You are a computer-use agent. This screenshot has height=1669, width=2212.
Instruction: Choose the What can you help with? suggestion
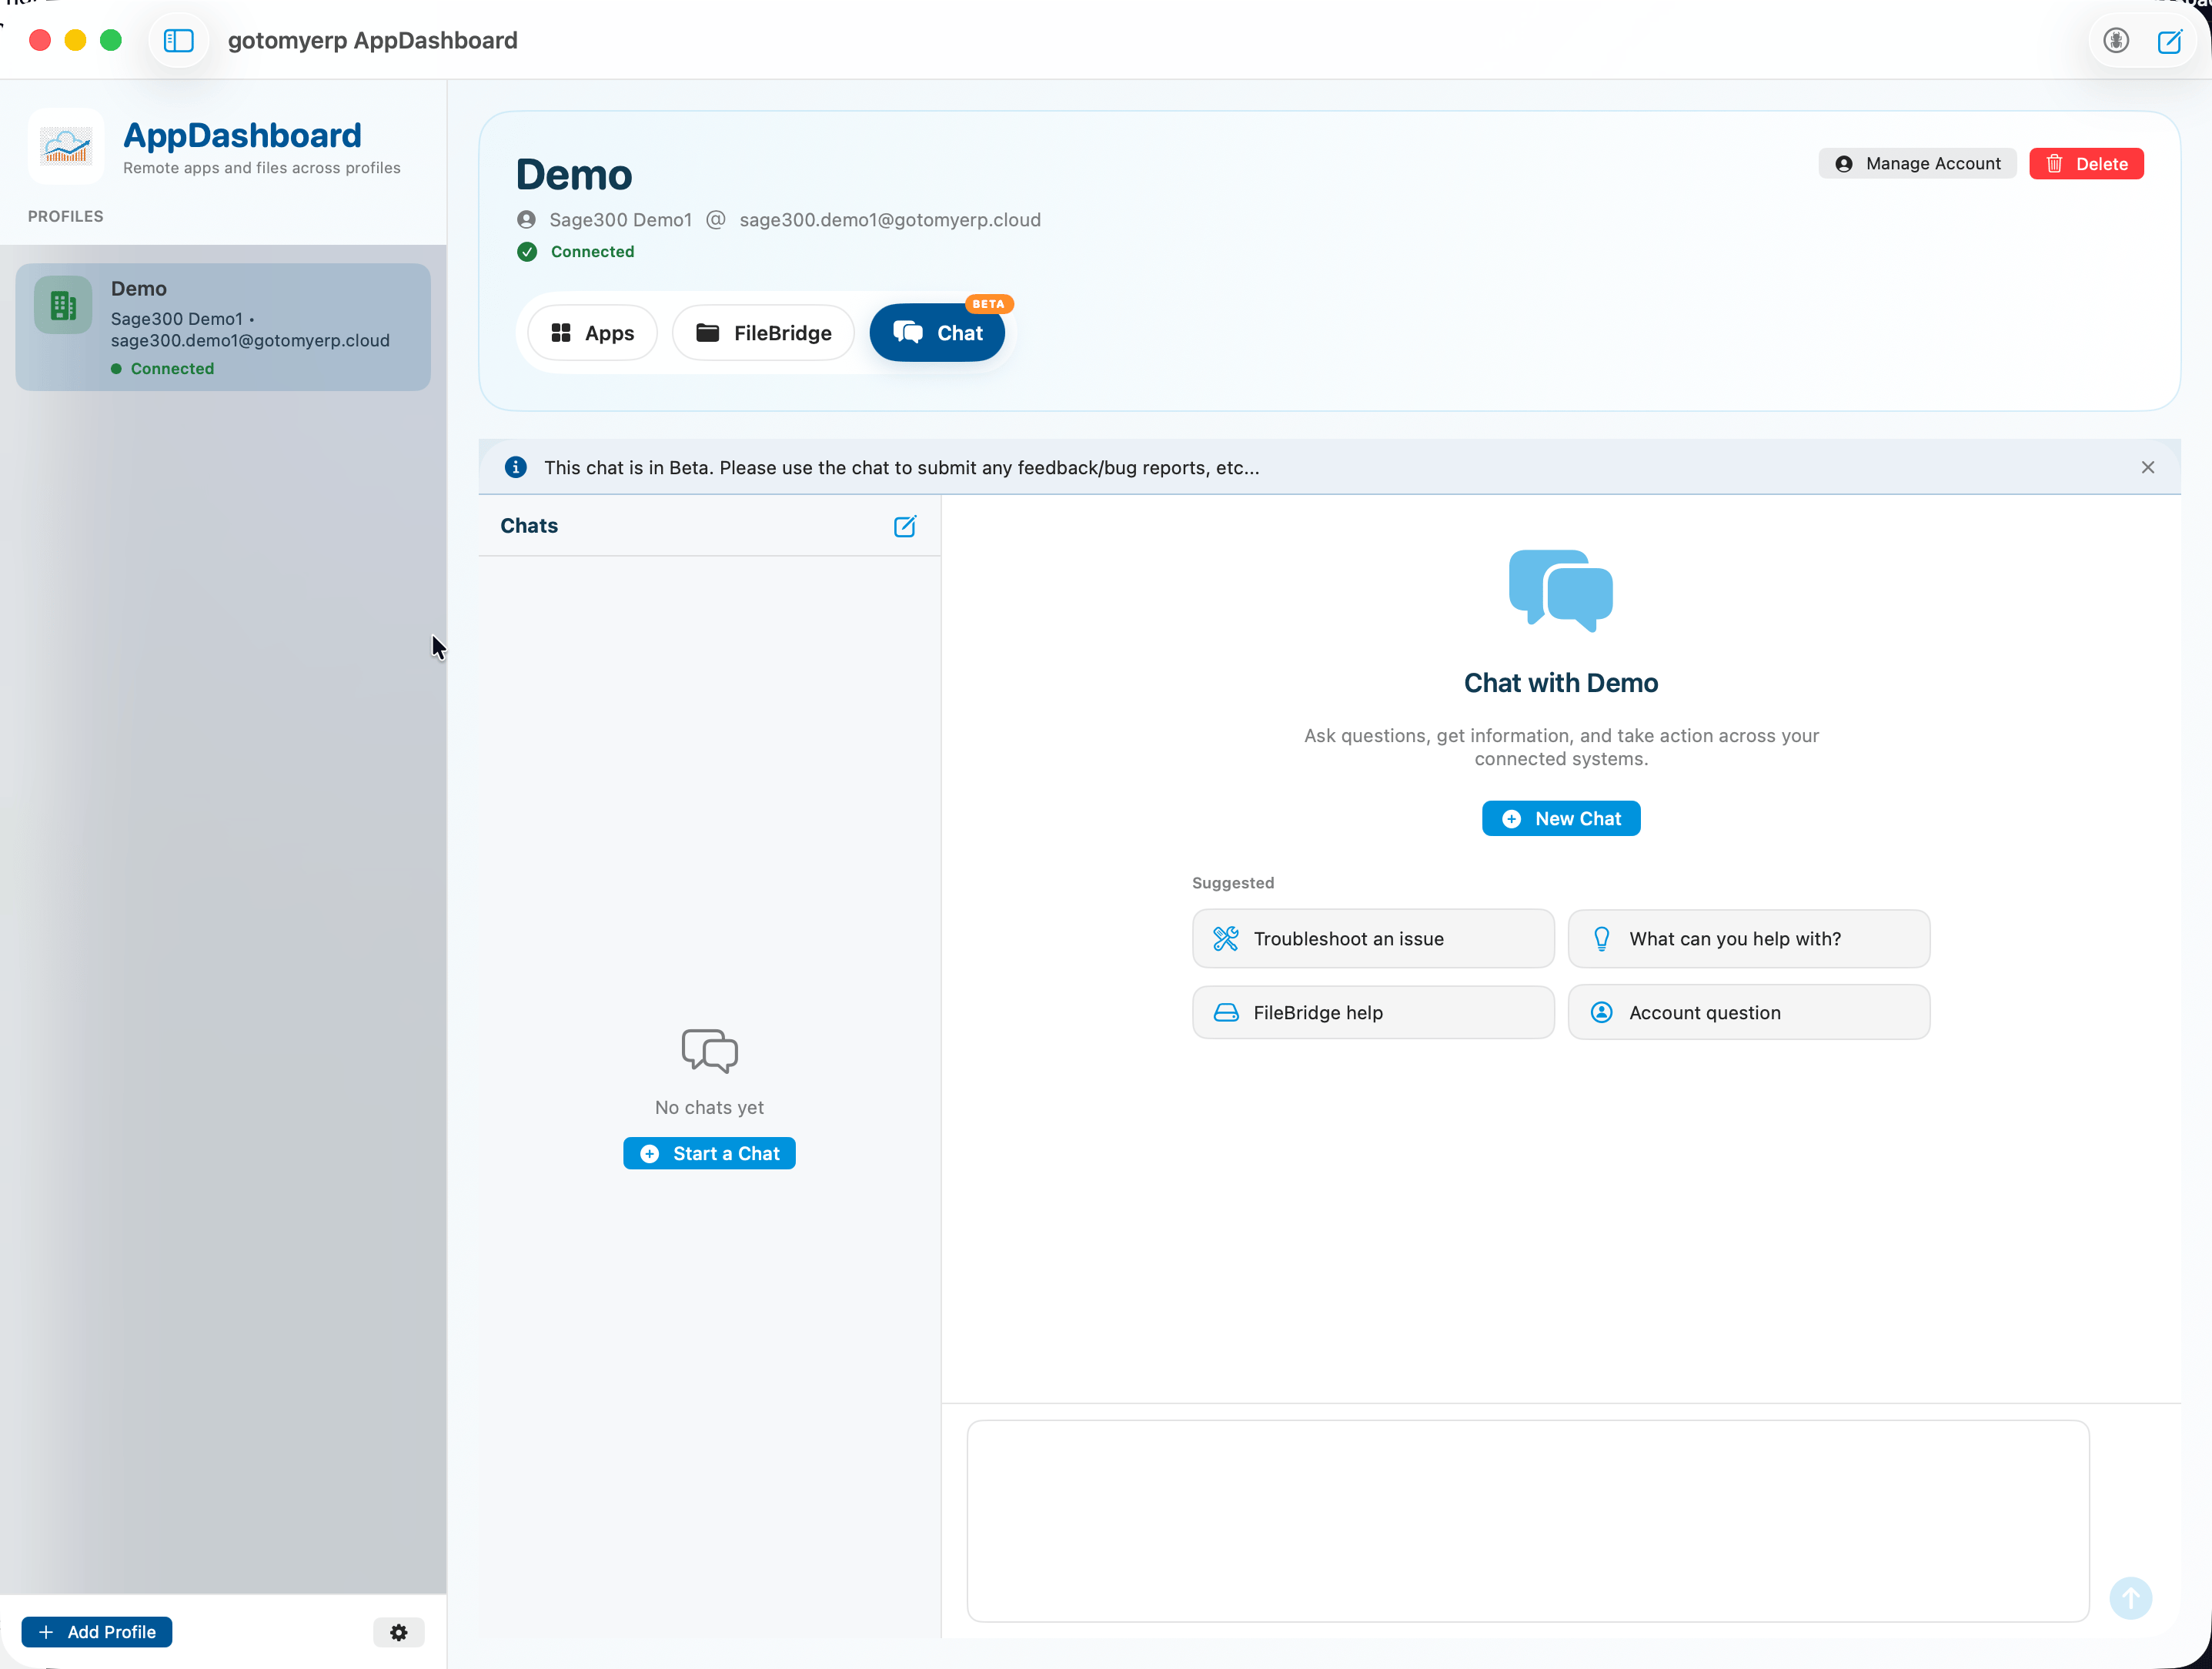click(1749, 939)
